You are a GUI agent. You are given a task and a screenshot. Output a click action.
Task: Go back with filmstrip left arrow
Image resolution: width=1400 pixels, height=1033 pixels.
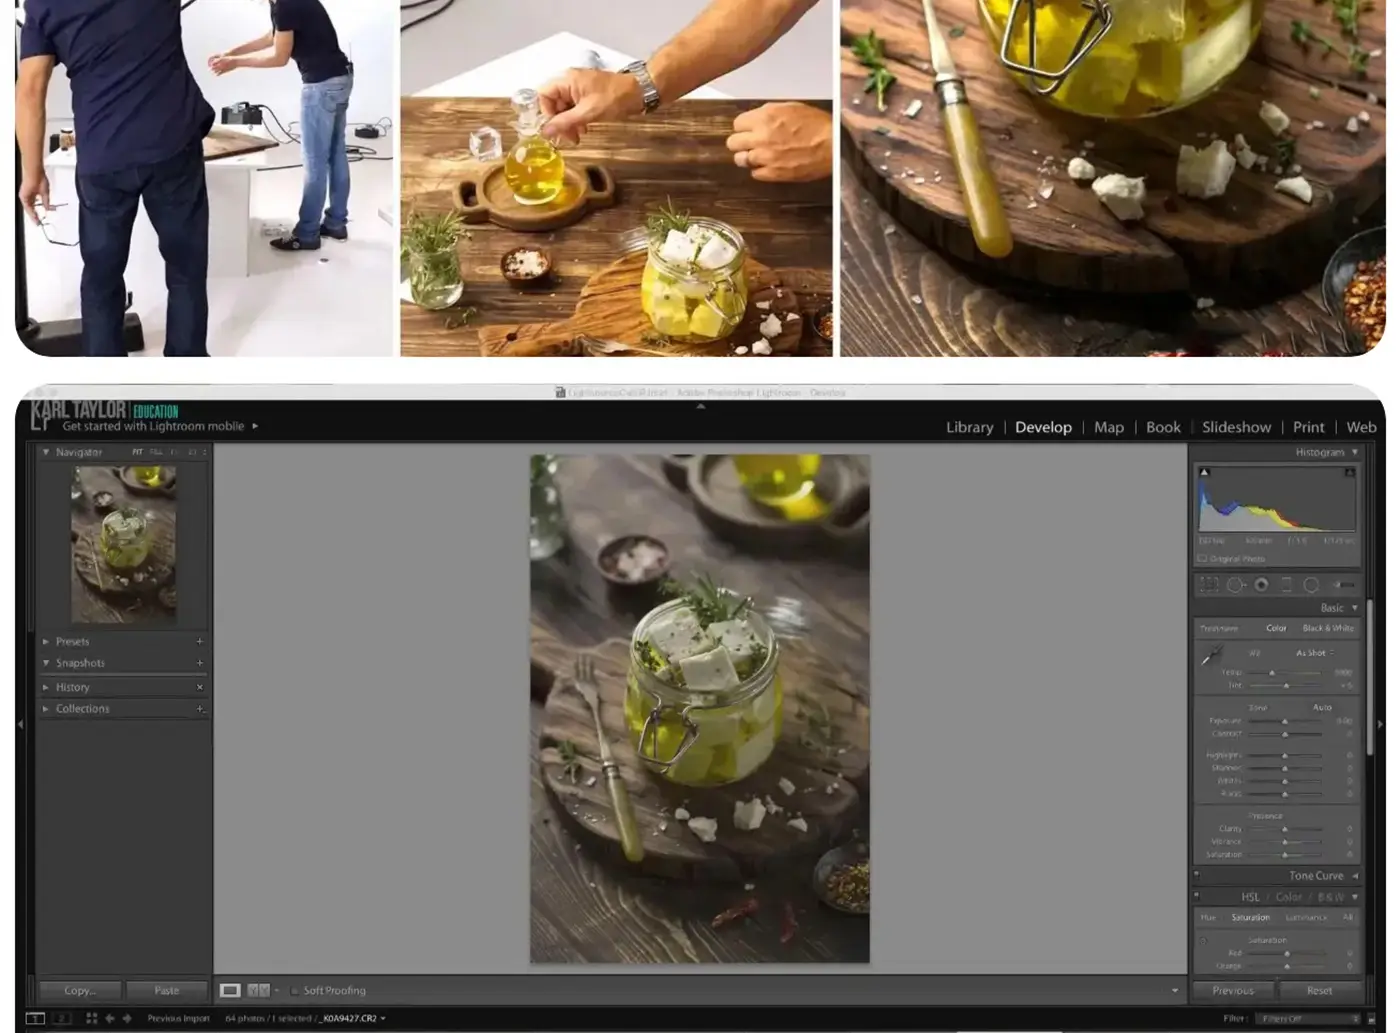click(x=110, y=1018)
